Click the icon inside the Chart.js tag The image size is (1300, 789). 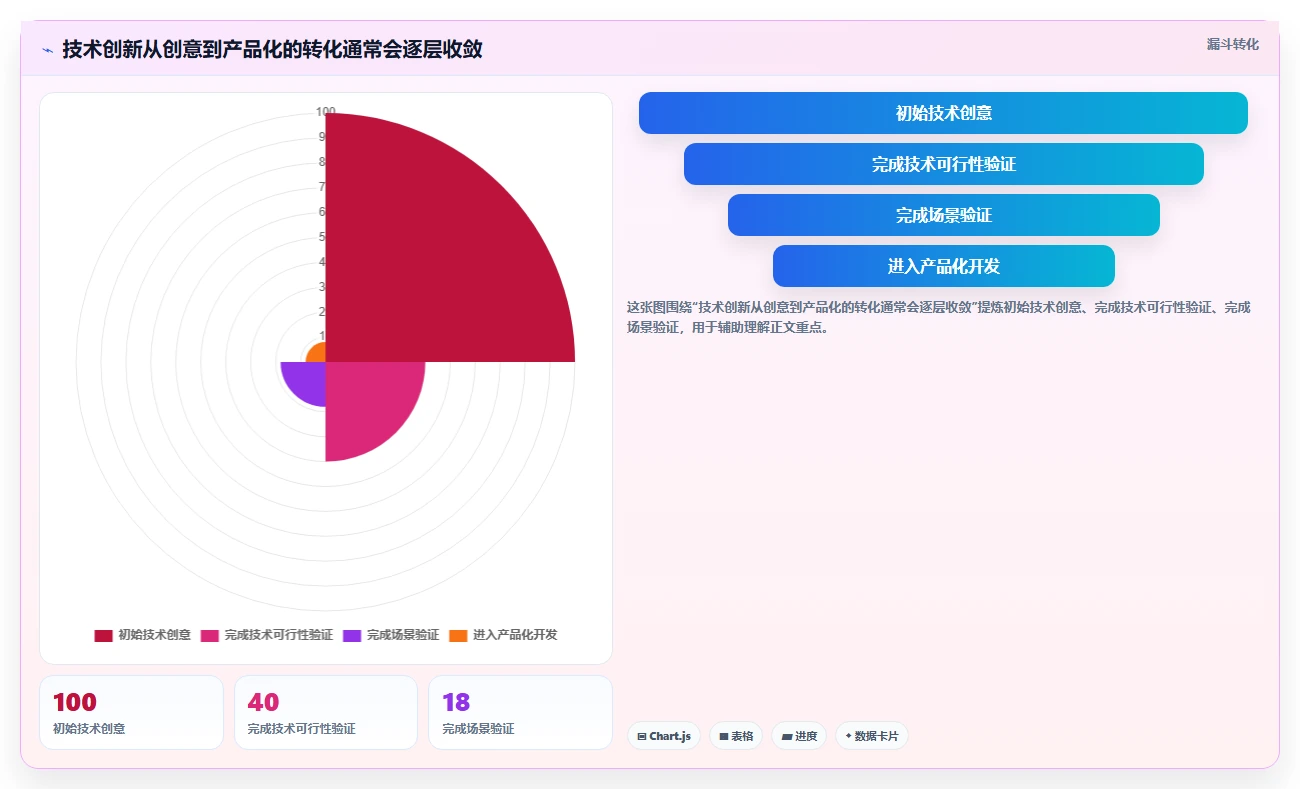tap(642, 736)
